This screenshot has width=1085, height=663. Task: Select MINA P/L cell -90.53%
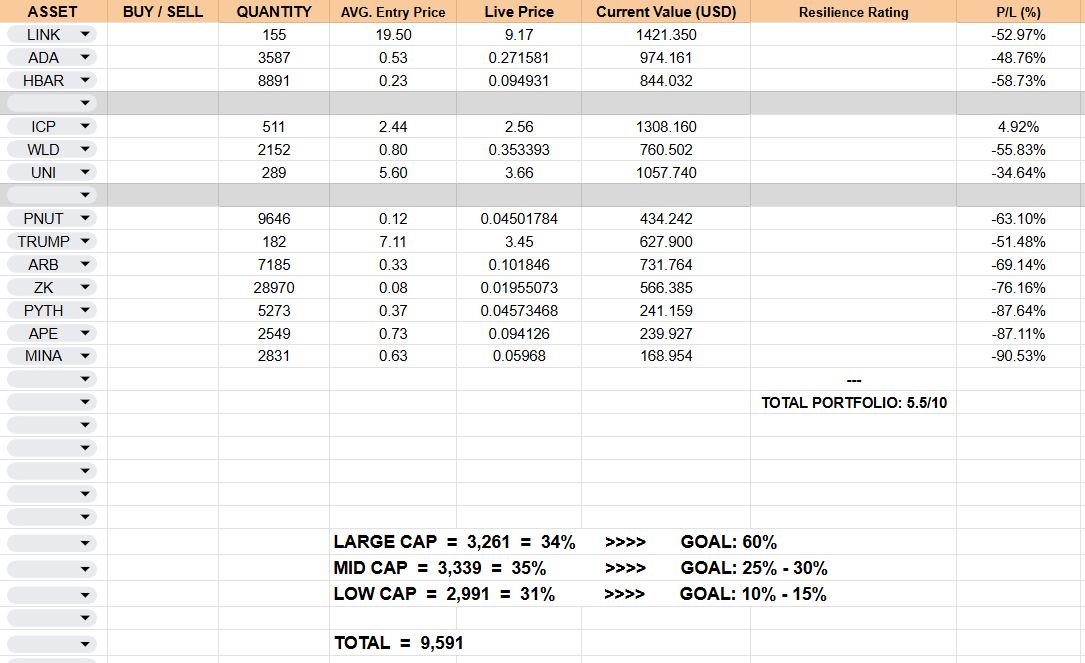(x=1018, y=356)
